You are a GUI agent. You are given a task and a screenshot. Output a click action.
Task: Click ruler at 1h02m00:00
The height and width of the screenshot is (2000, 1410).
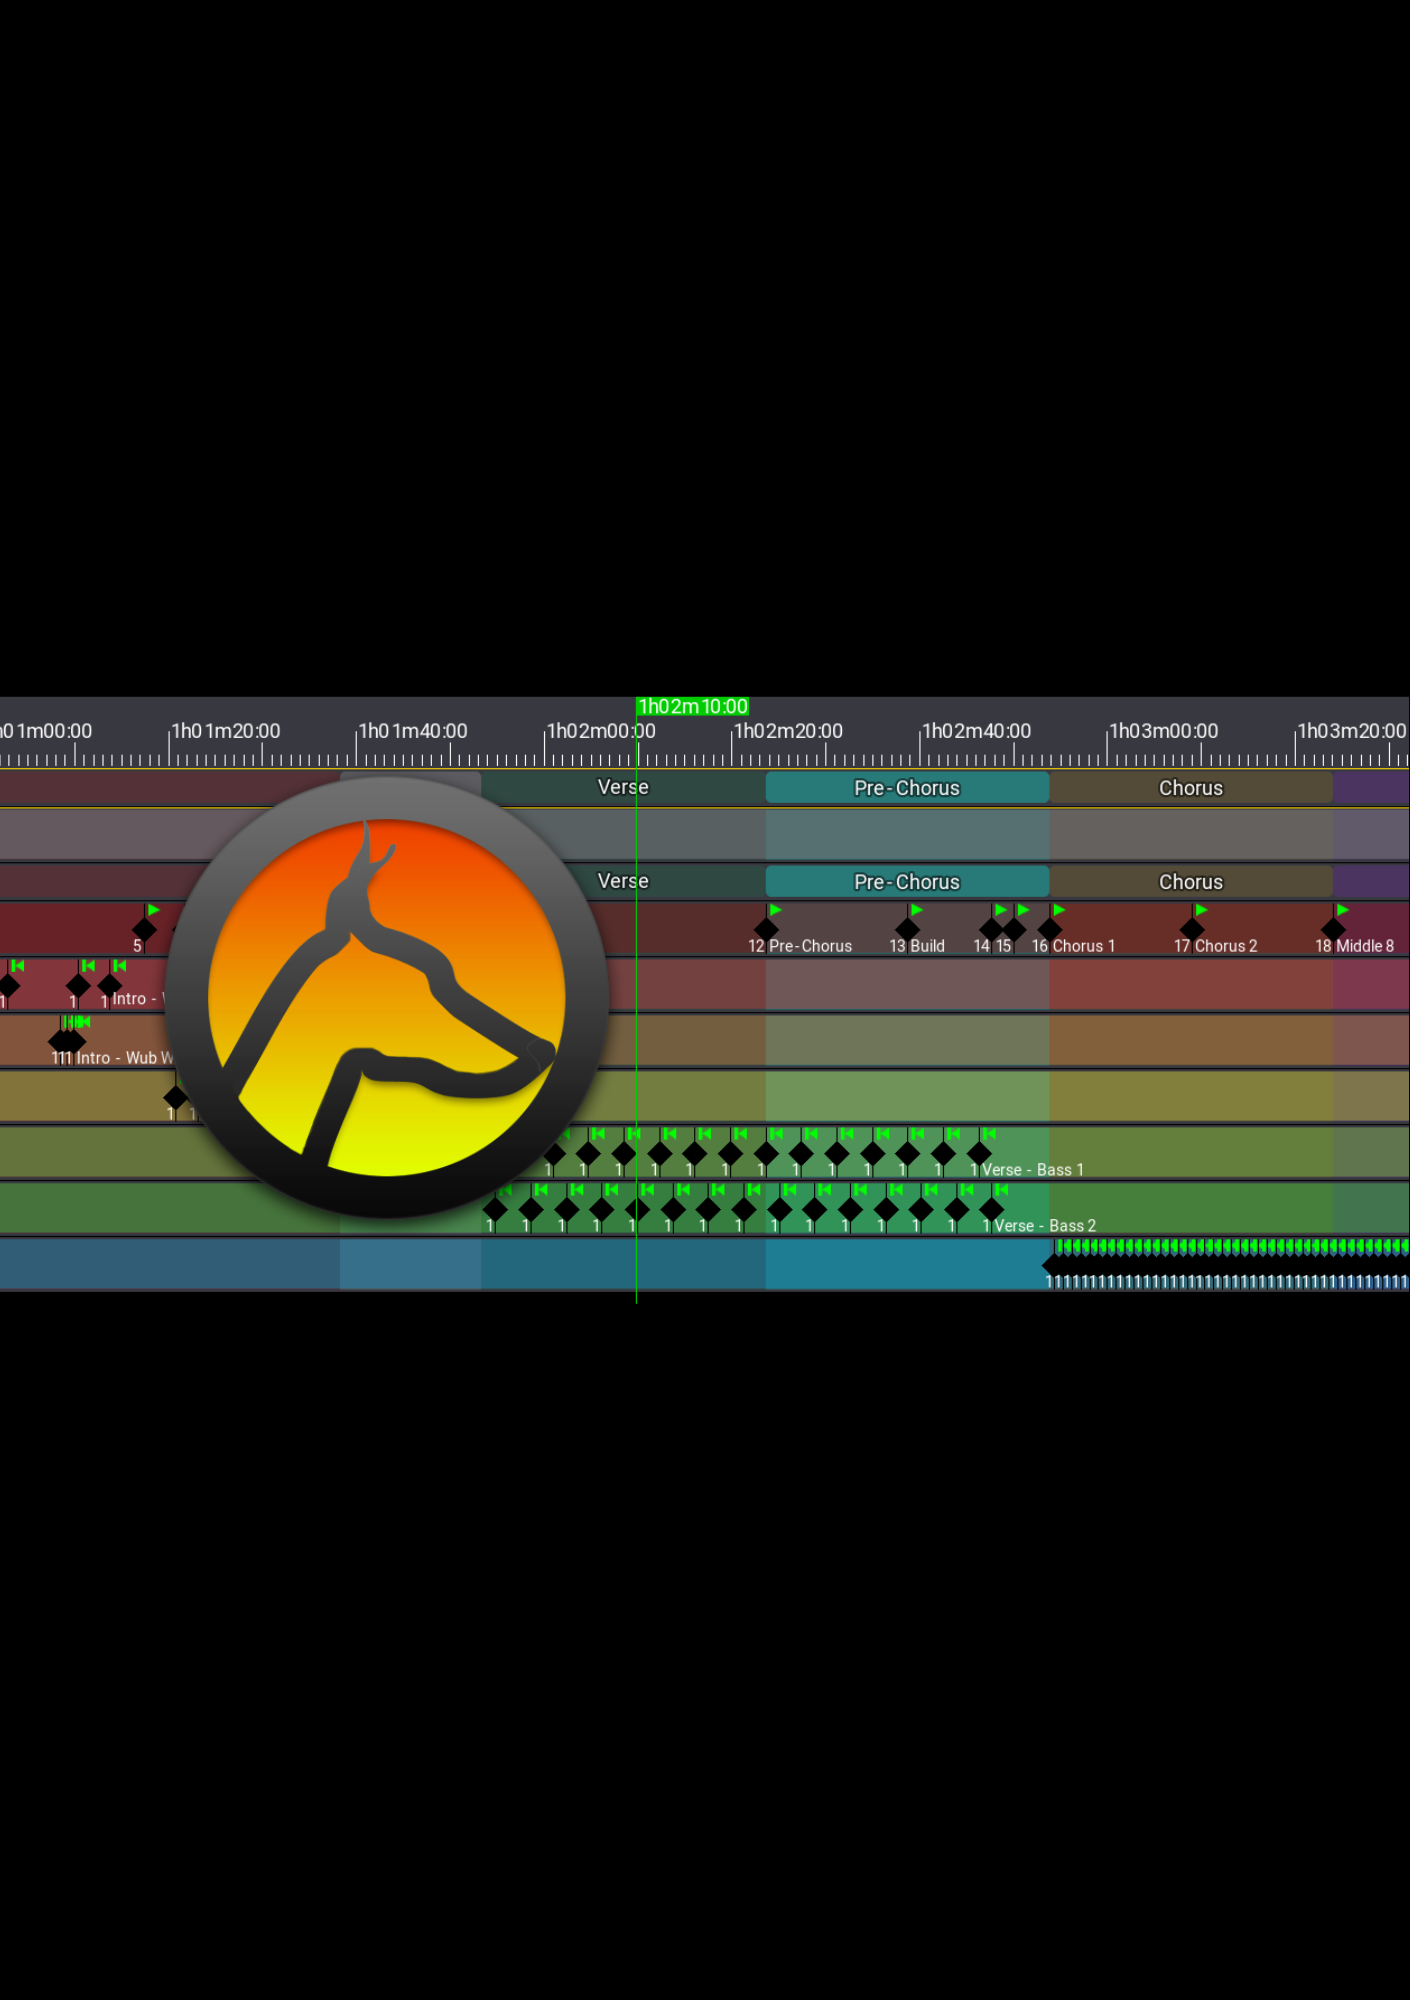coord(601,731)
